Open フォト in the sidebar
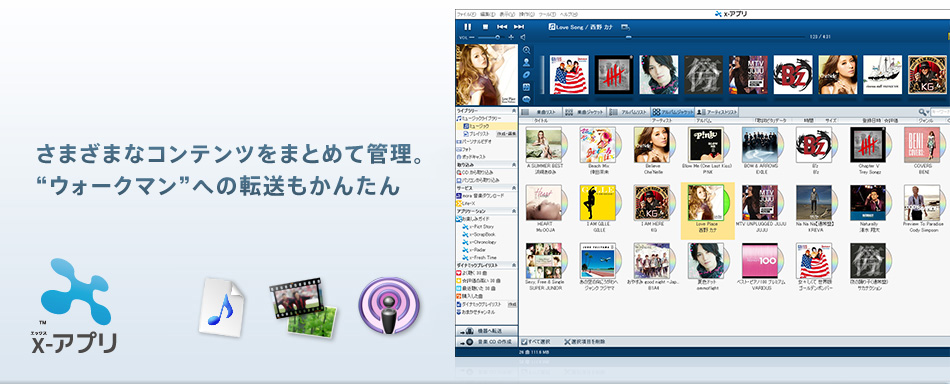Screen dimensions: 950x384 pyautogui.click(x=463, y=148)
